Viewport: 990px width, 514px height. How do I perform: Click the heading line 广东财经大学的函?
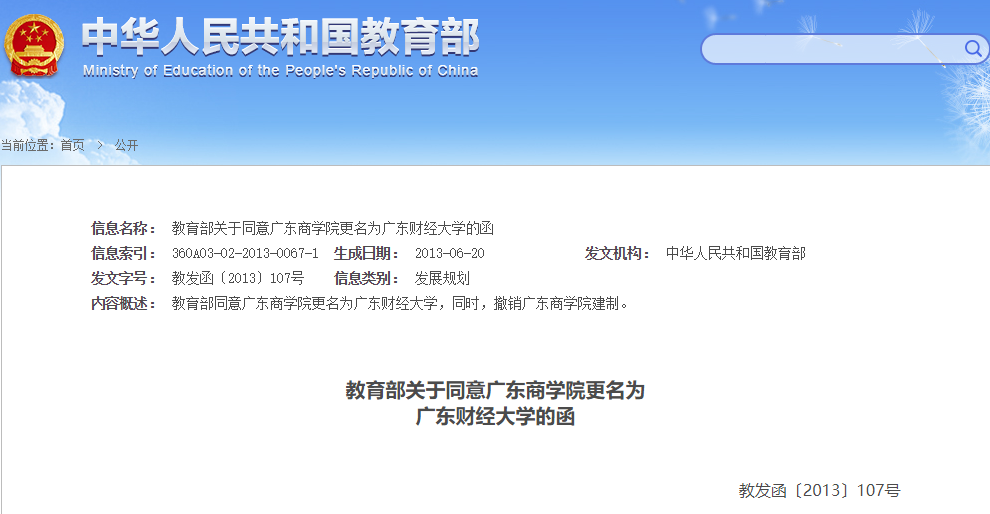pos(495,417)
